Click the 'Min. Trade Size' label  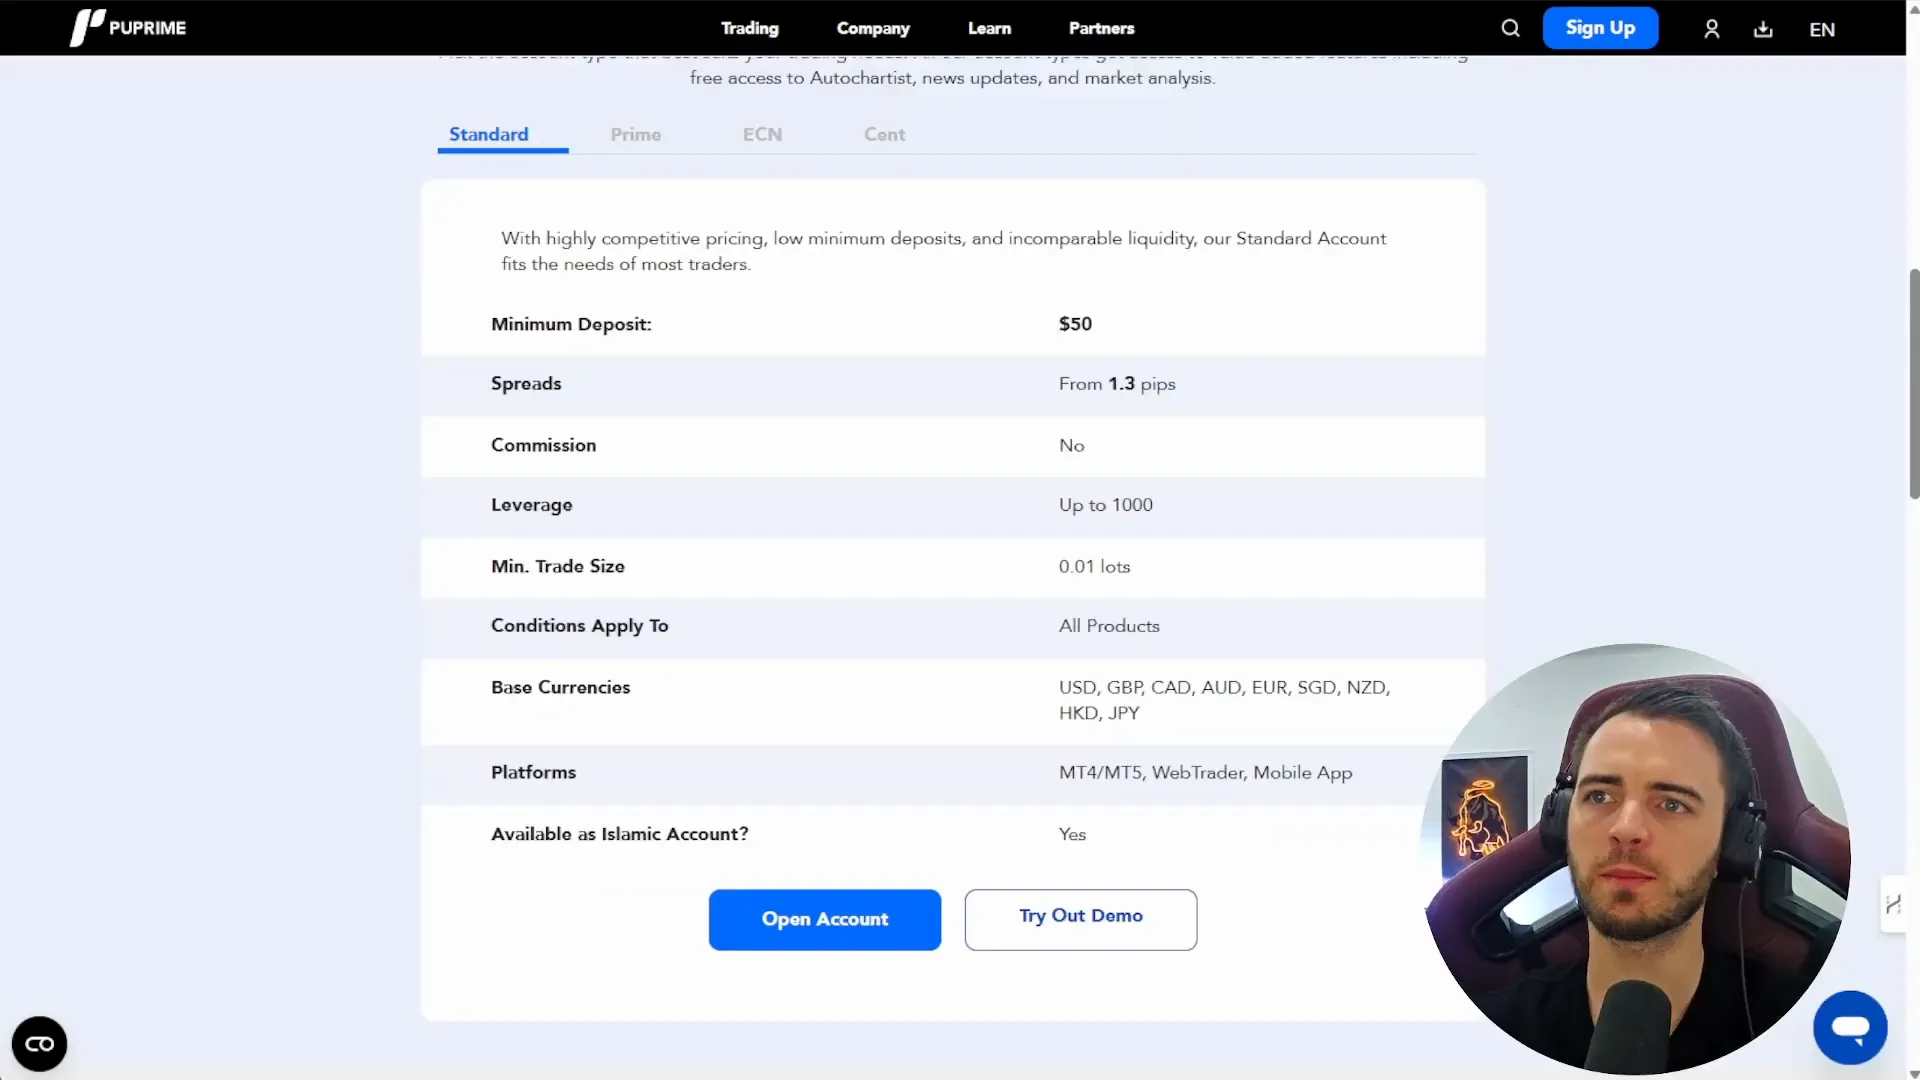557,566
